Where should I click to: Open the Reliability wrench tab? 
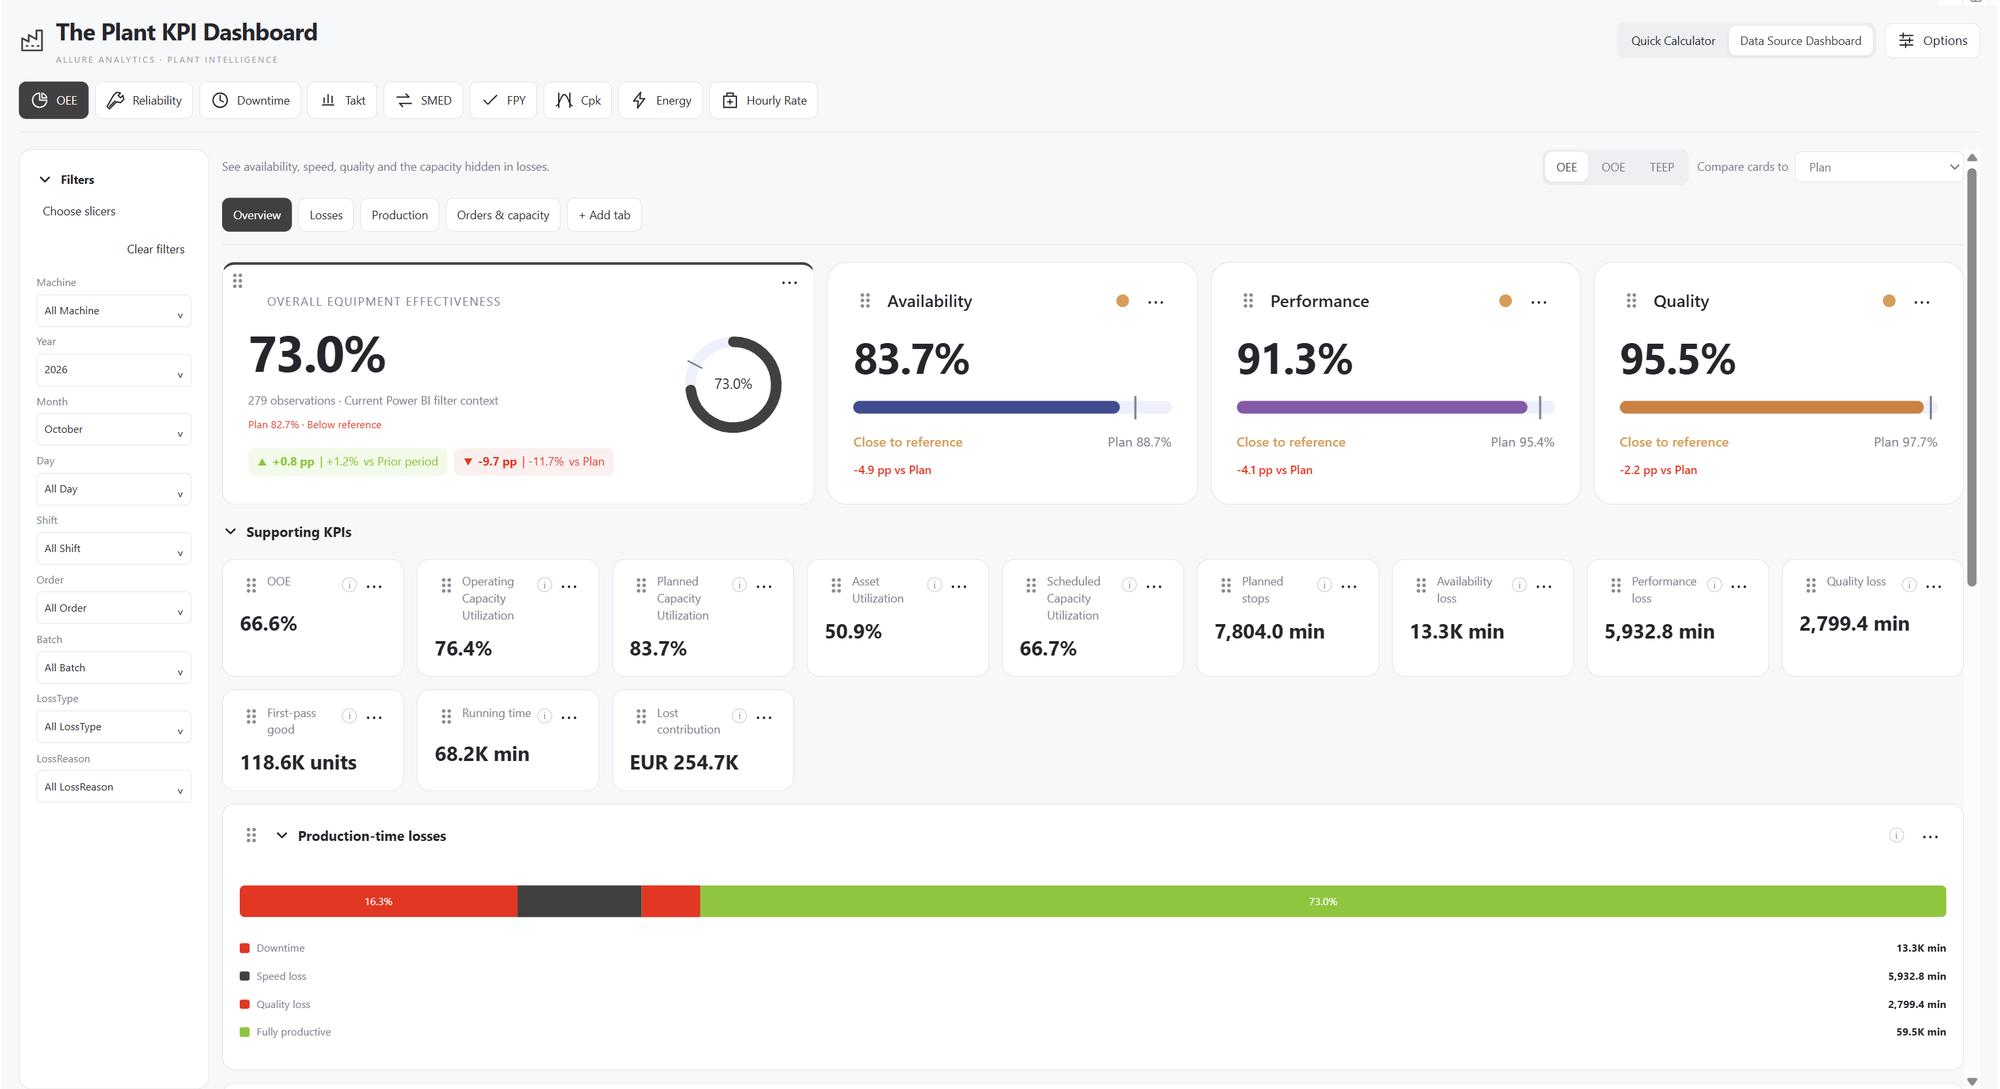(144, 100)
